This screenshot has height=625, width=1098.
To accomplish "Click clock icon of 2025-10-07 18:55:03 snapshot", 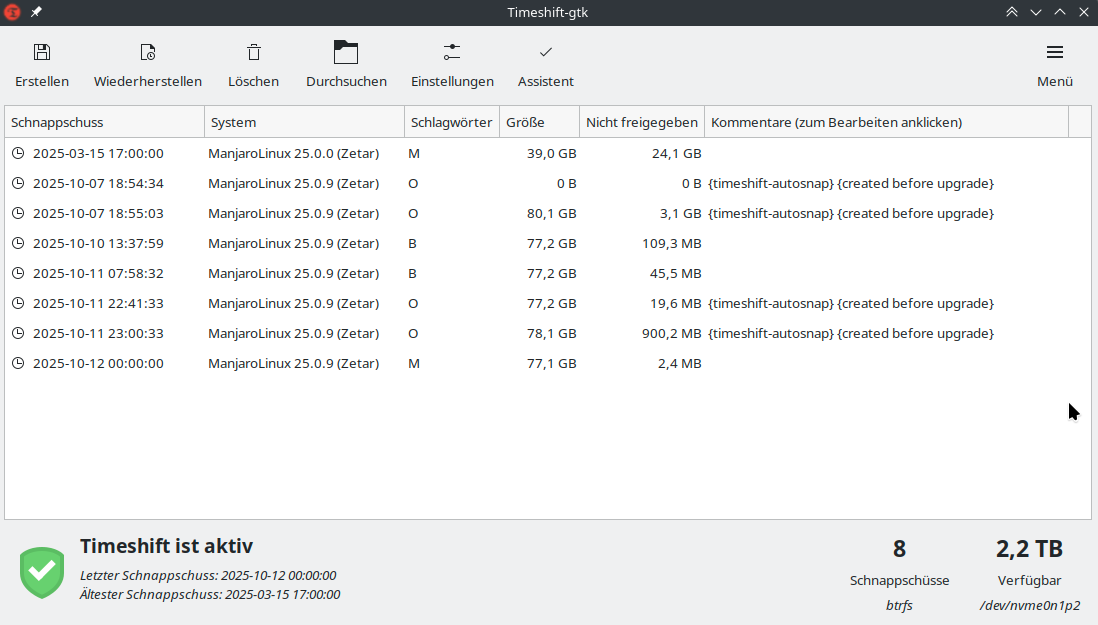I will (x=18, y=213).
